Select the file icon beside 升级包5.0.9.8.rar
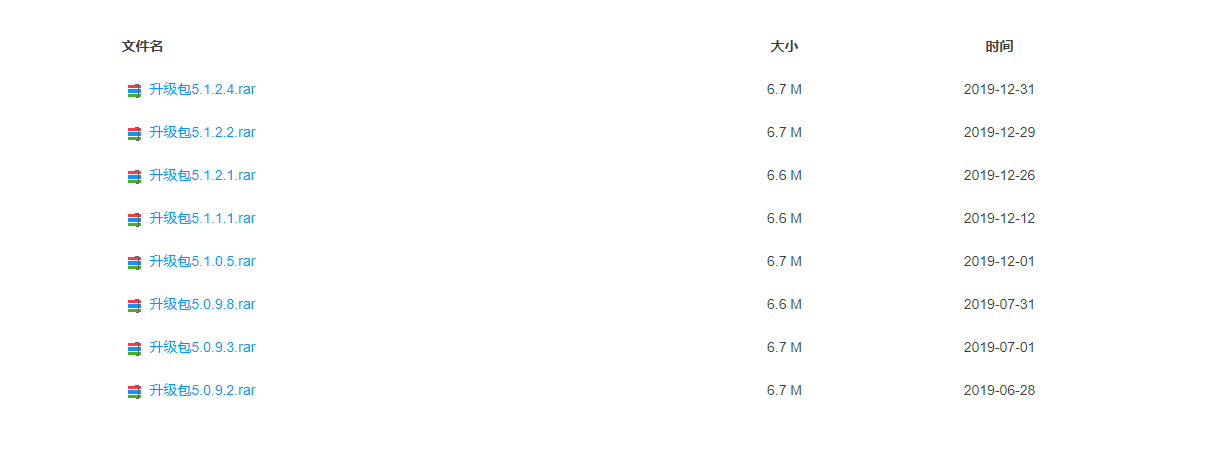Screen dimensions: 1214x459 click(134, 305)
